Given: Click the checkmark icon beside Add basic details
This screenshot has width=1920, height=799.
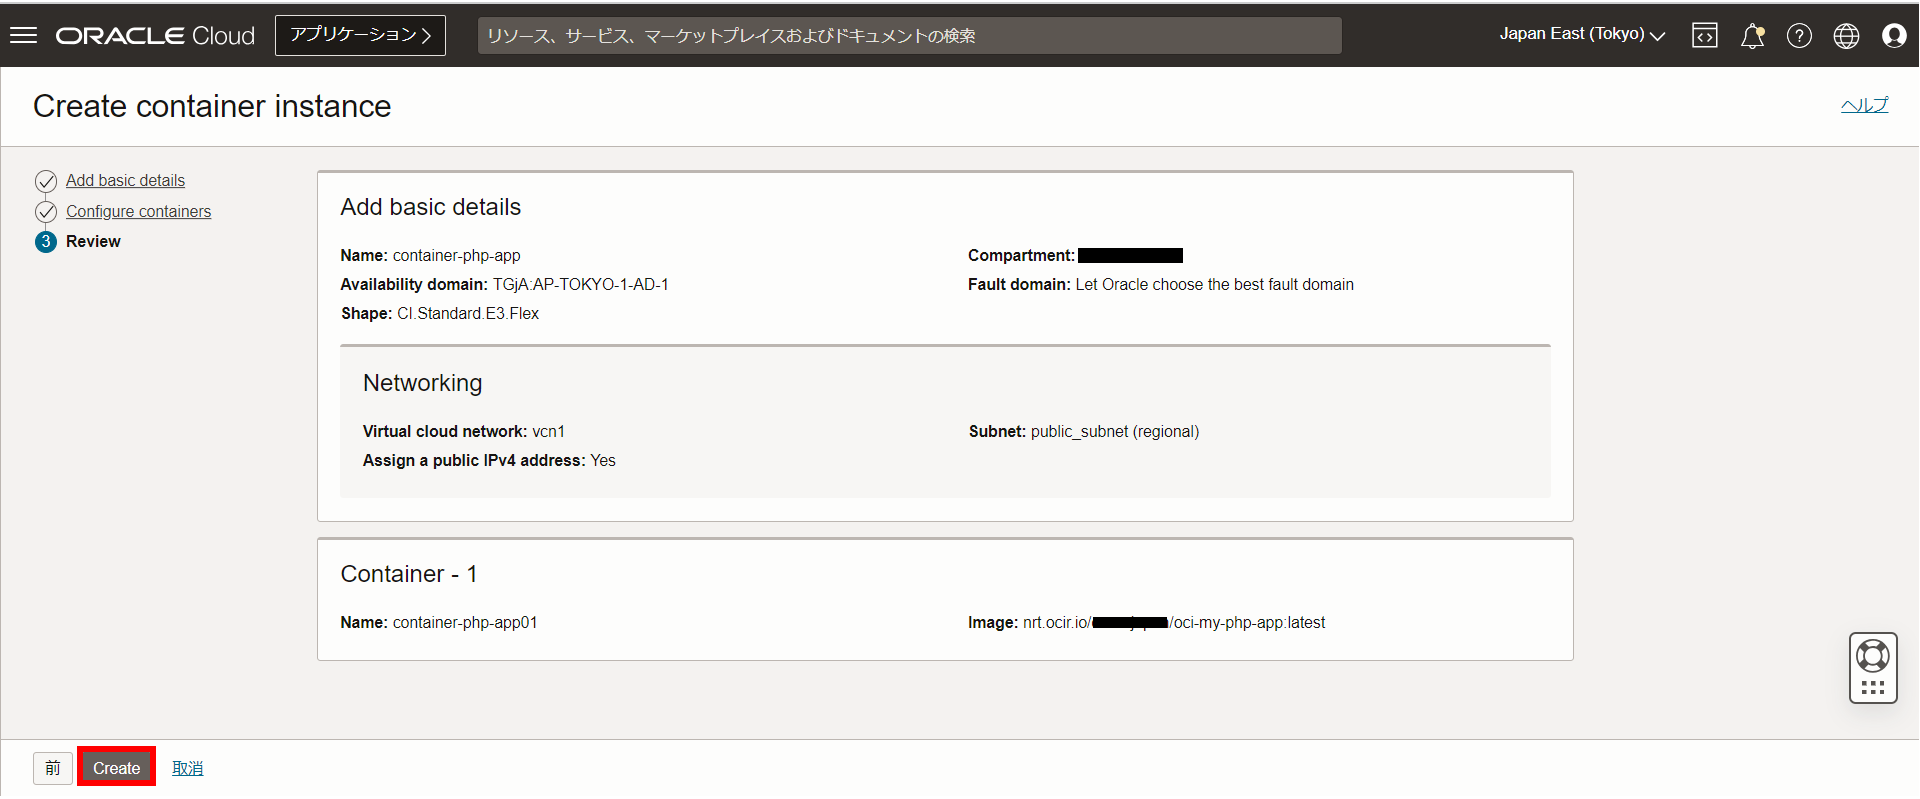Looking at the screenshot, I should point(46,181).
